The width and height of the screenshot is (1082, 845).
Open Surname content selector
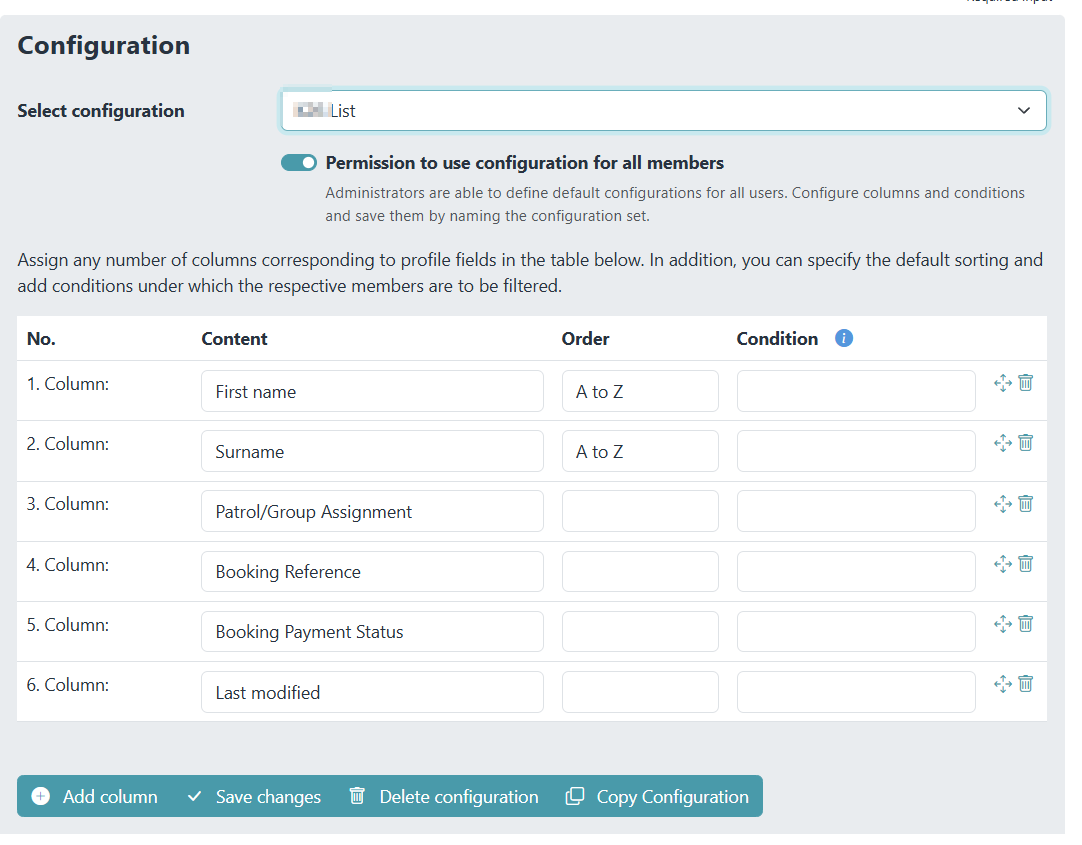pos(372,451)
